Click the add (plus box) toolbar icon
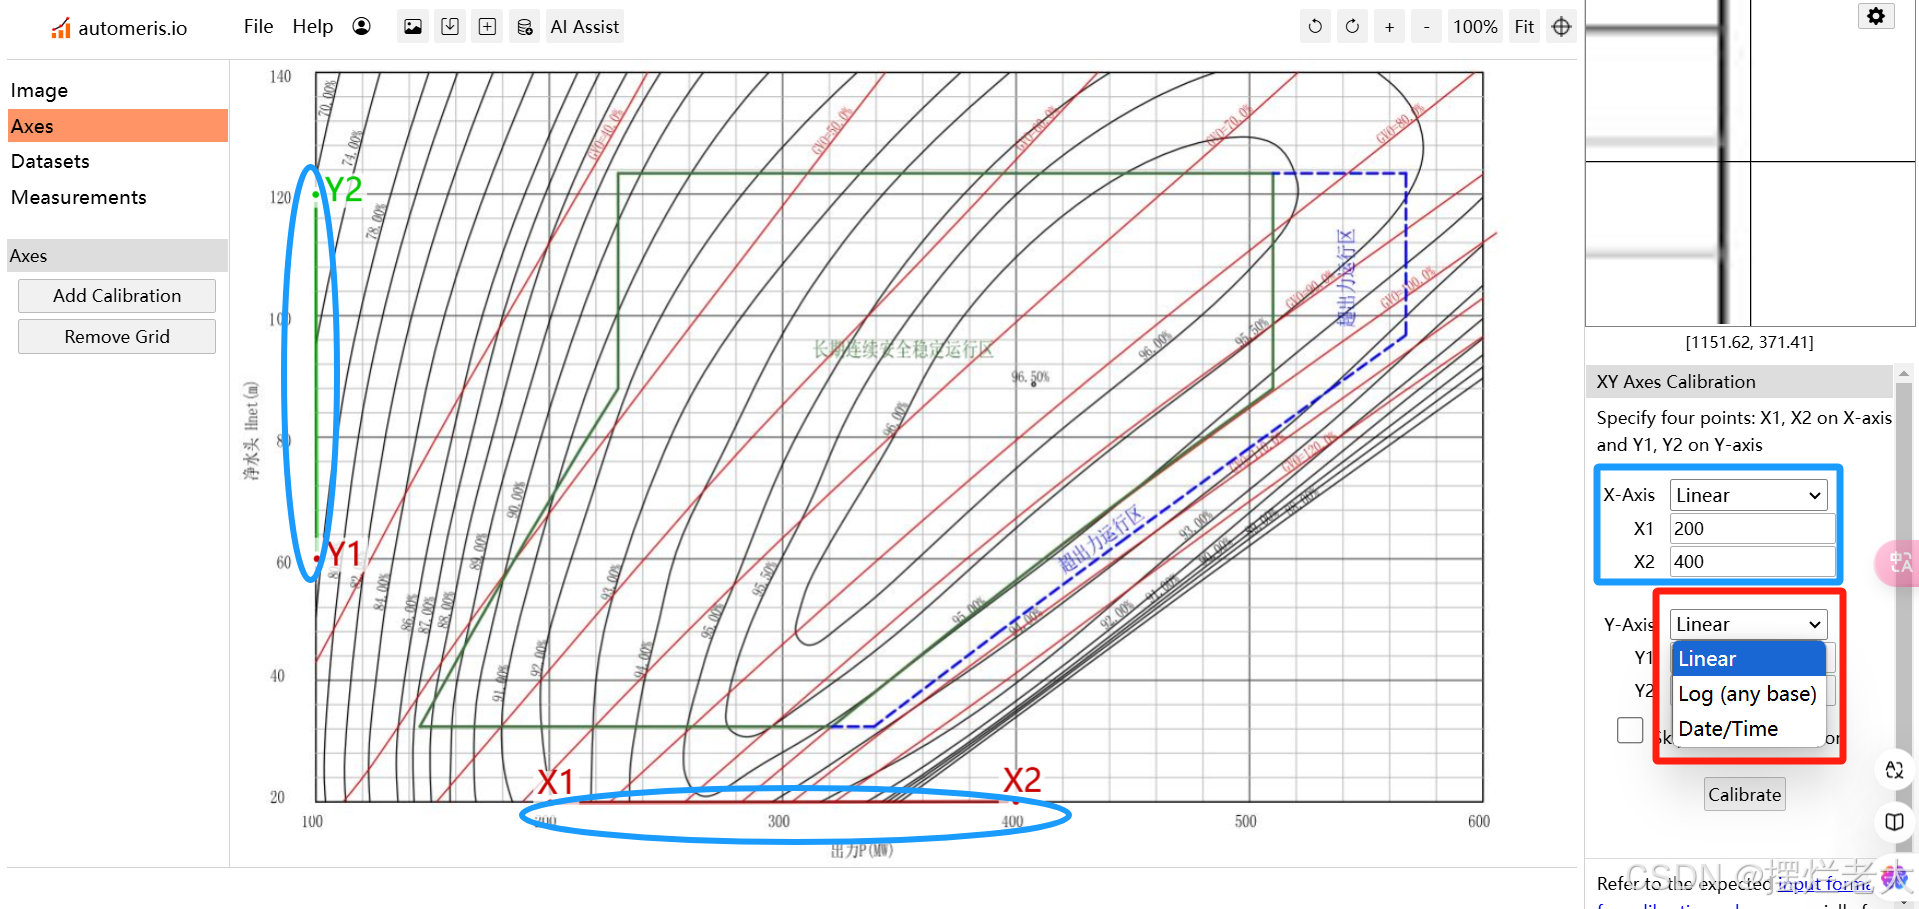This screenshot has height=909, width=1919. tap(487, 27)
